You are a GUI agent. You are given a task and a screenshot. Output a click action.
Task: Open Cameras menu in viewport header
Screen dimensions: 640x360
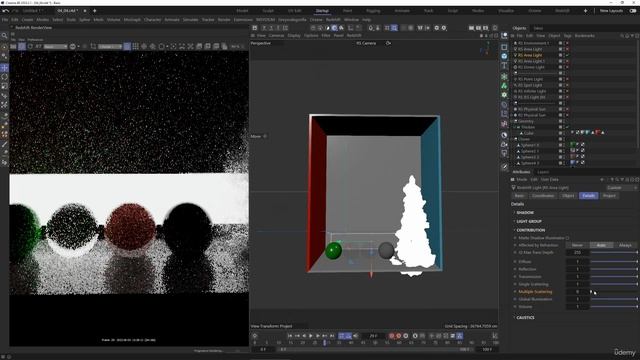[x=276, y=36]
